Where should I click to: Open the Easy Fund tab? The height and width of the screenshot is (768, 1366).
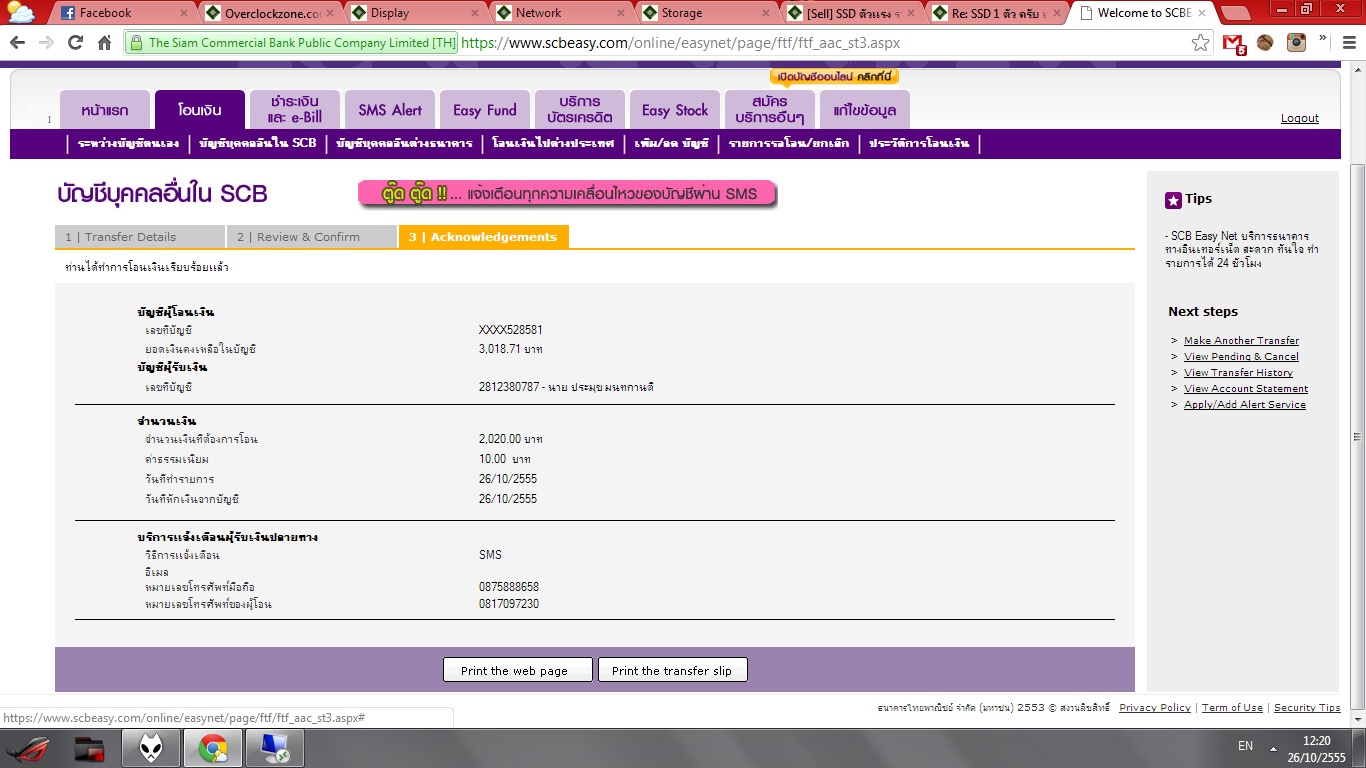point(485,110)
